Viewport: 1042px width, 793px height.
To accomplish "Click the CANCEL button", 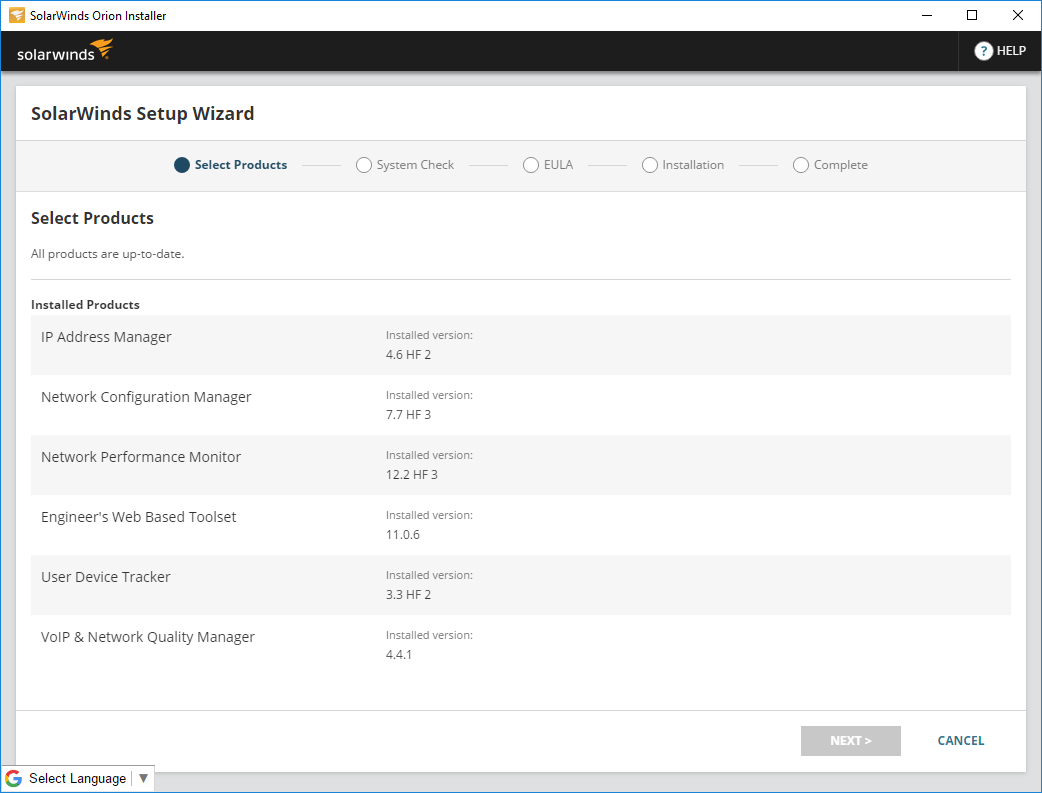I will pos(960,740).
